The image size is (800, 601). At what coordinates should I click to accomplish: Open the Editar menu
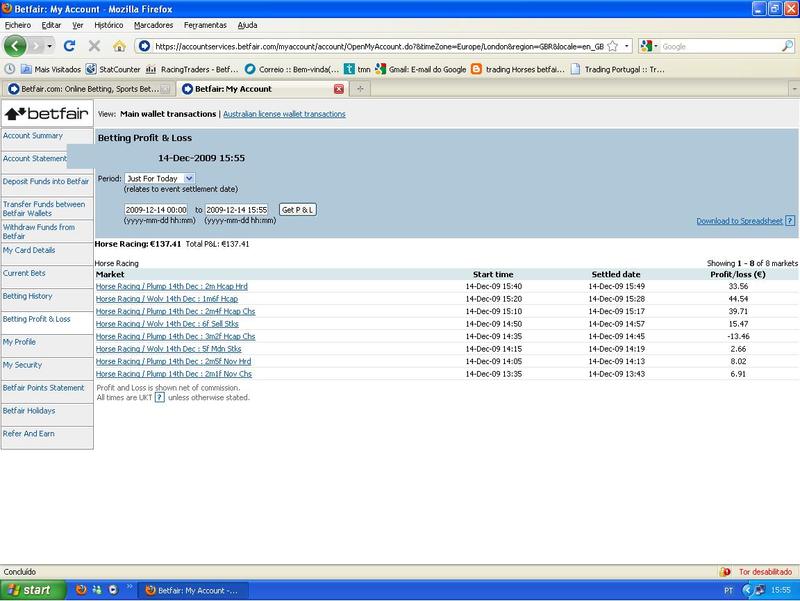[x=51, y=25]
